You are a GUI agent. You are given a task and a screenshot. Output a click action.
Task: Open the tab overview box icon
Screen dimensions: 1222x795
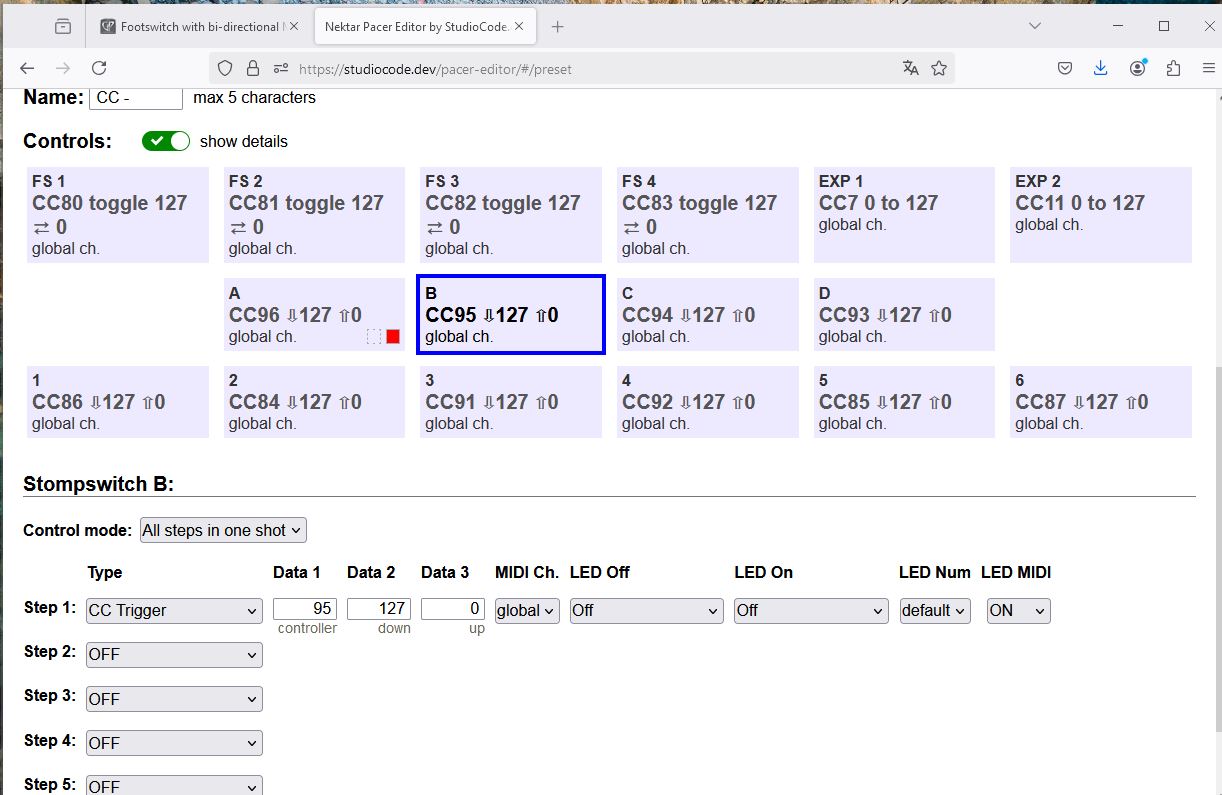pos(63,27)
